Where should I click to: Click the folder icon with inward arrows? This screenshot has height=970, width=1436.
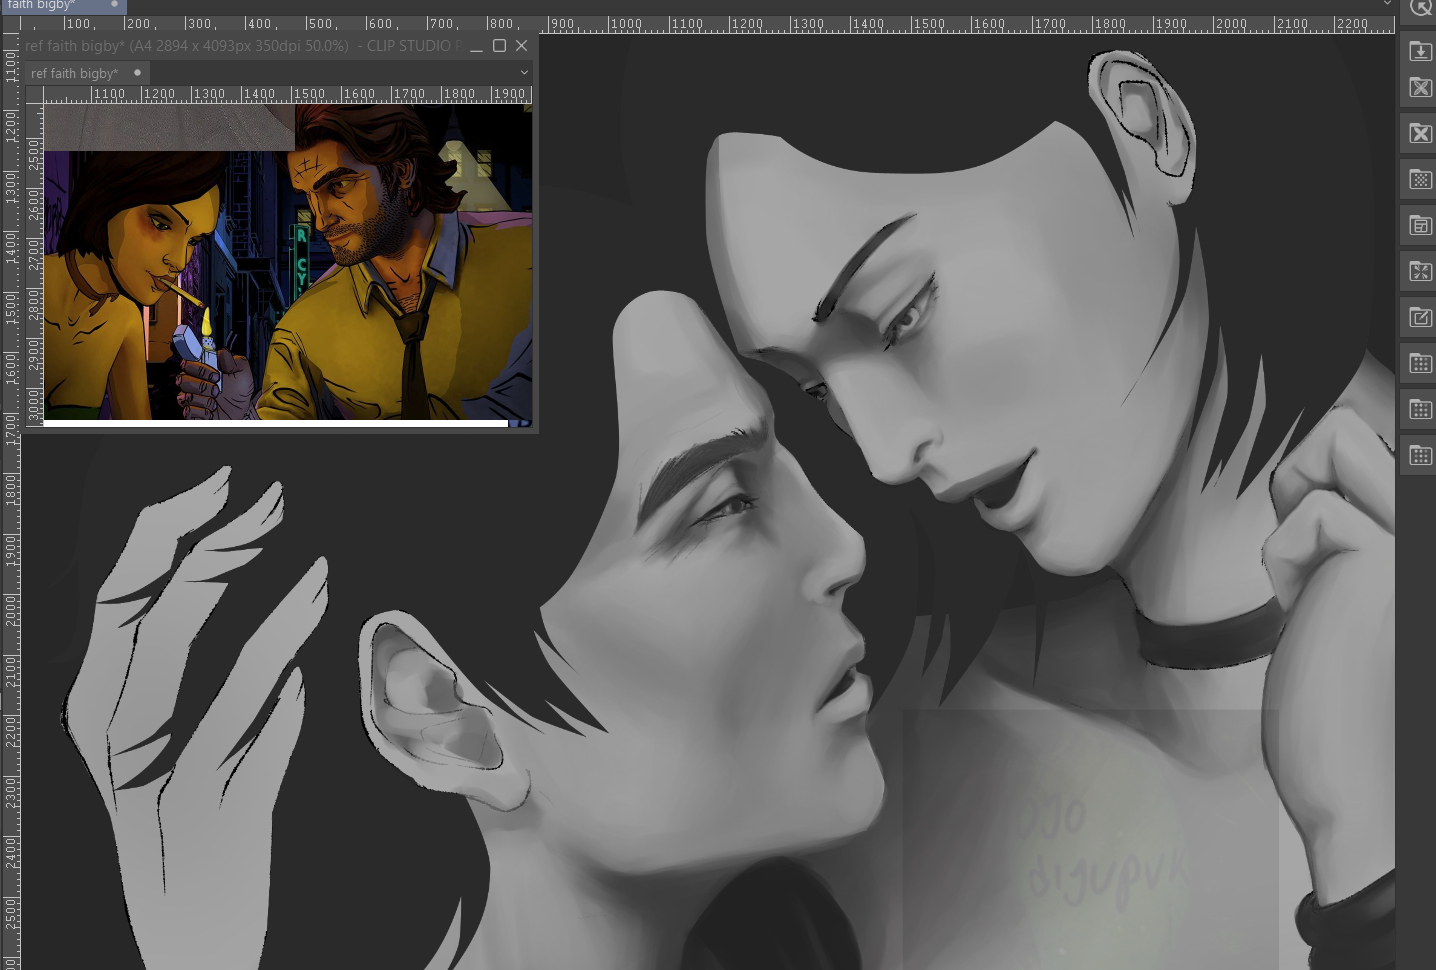click(x=1420, y=271)
